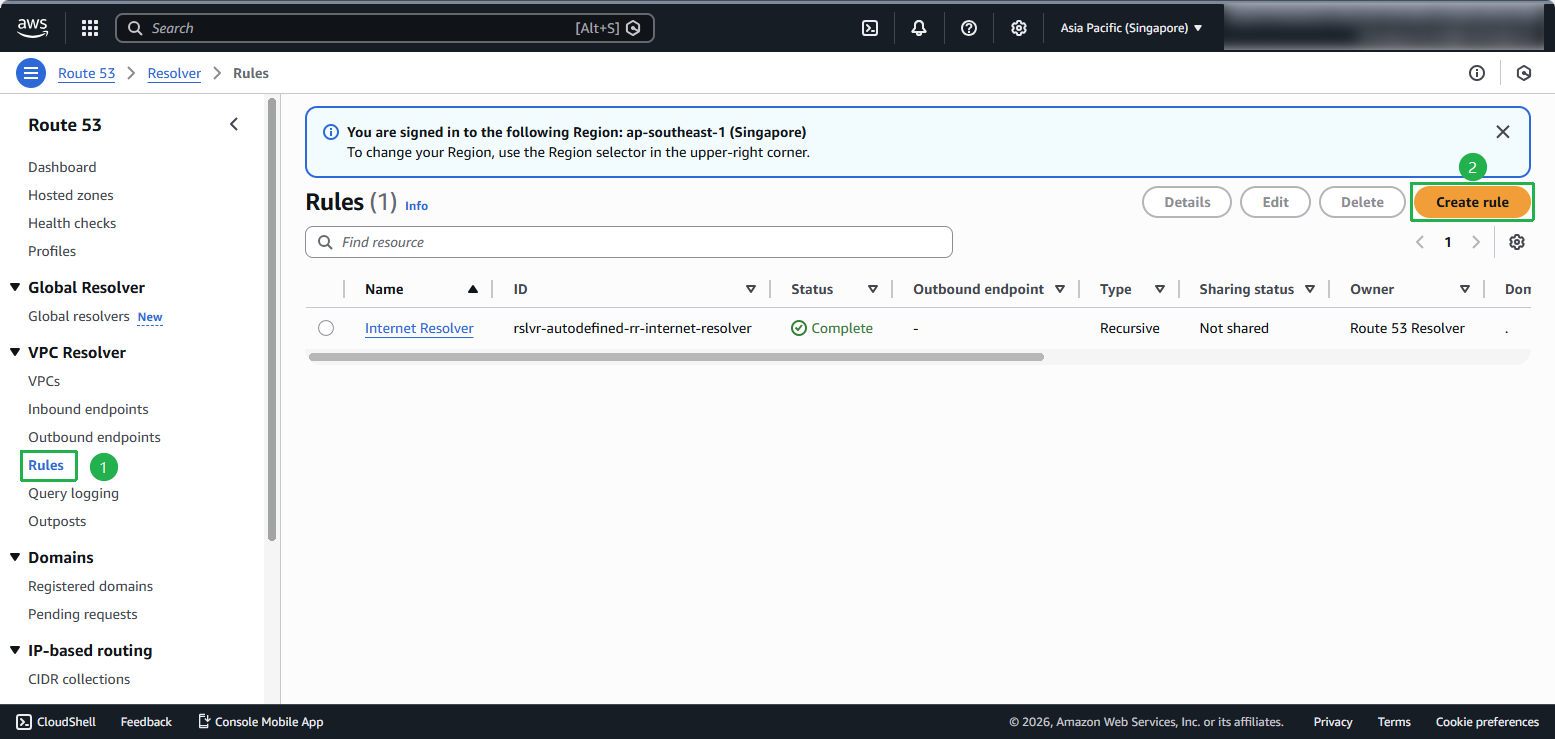Collapse the Global Resolver section
The image size is (1555, 739).
click(x=15, y=287)
